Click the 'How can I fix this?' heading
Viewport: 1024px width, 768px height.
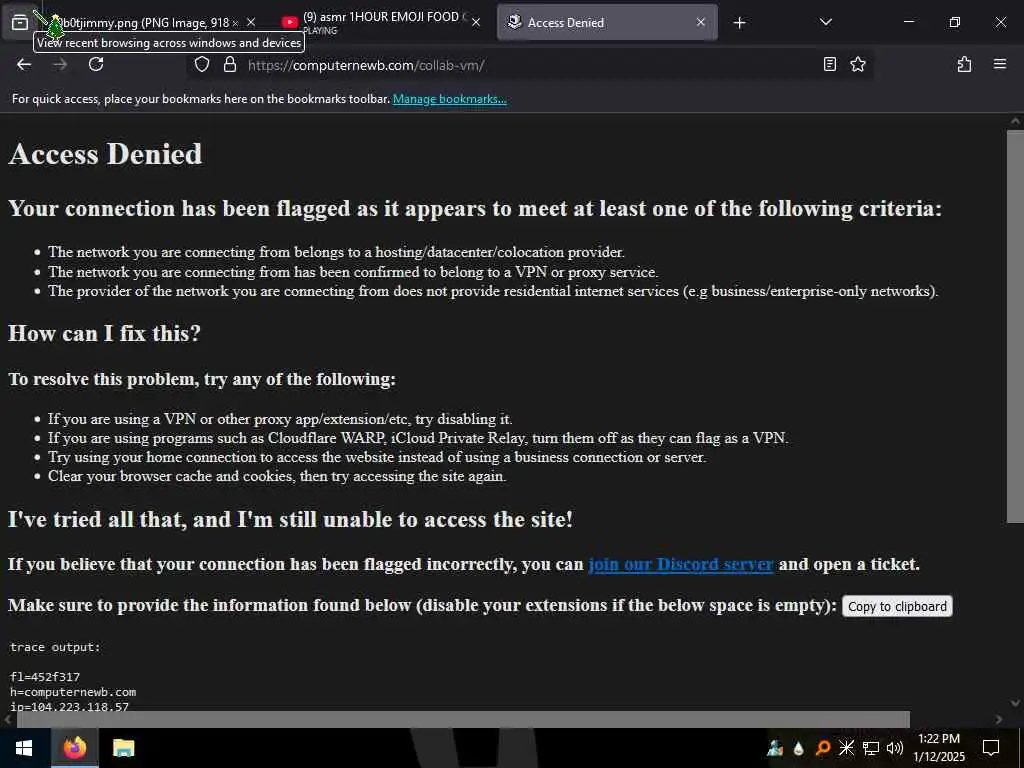(x=104, y=334)
